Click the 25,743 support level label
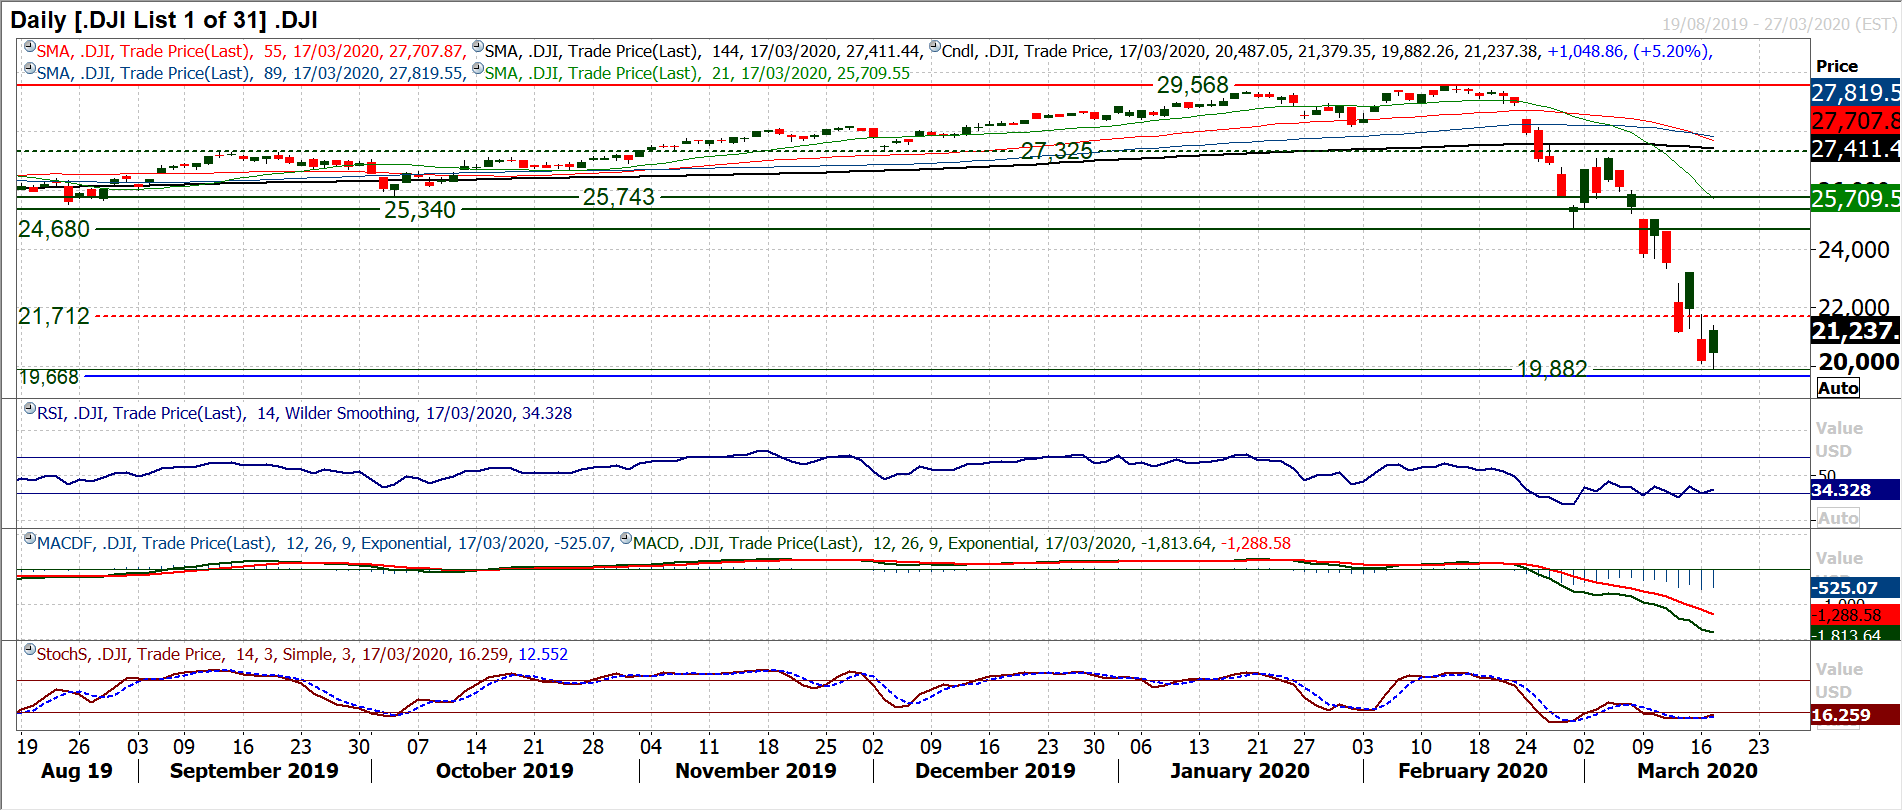The height and width of the screenshot is (811, 1903). click(618, 197)
